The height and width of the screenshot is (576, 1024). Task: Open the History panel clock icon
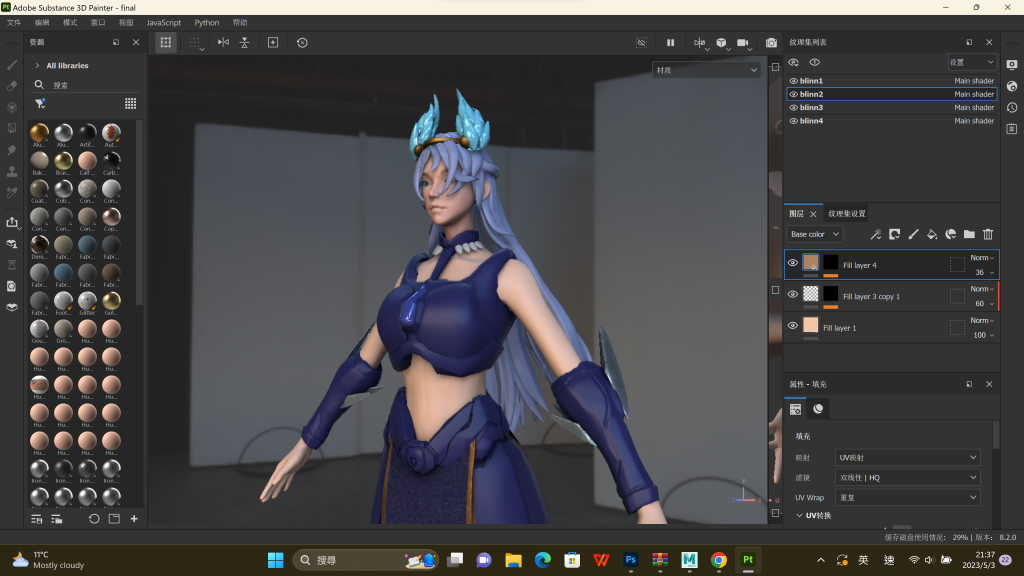pos(1012,108)
